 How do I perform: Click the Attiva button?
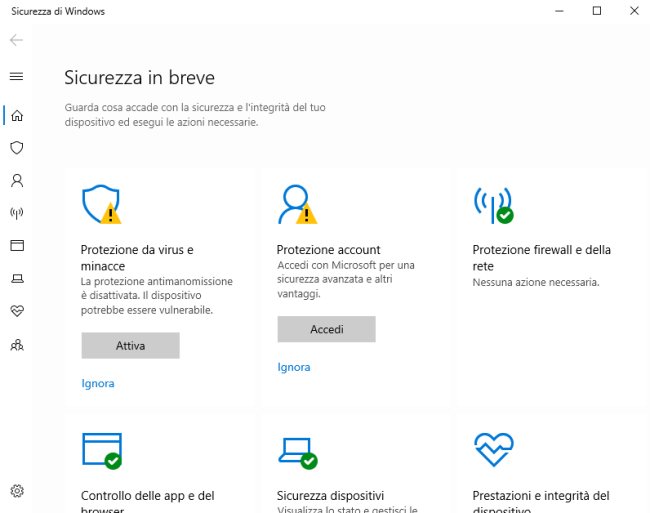(131, 346)
